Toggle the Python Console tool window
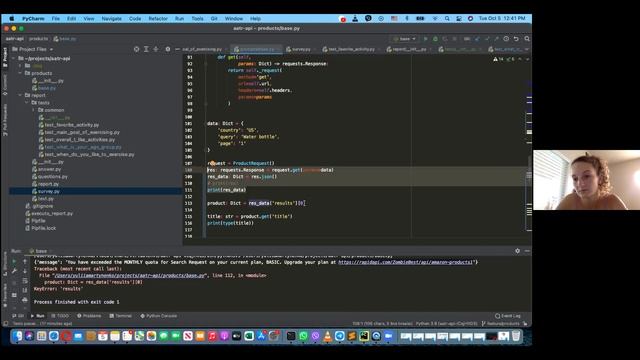640x360 pixels. click(x=159, y=316)
